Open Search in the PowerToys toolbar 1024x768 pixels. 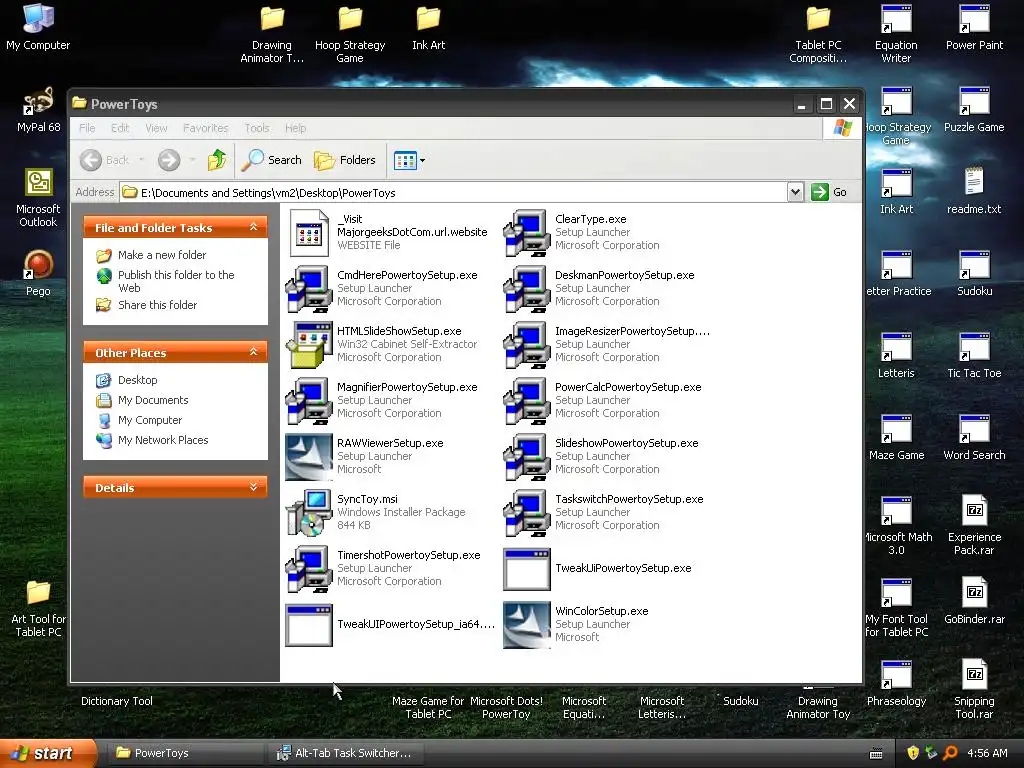(272, 160)
